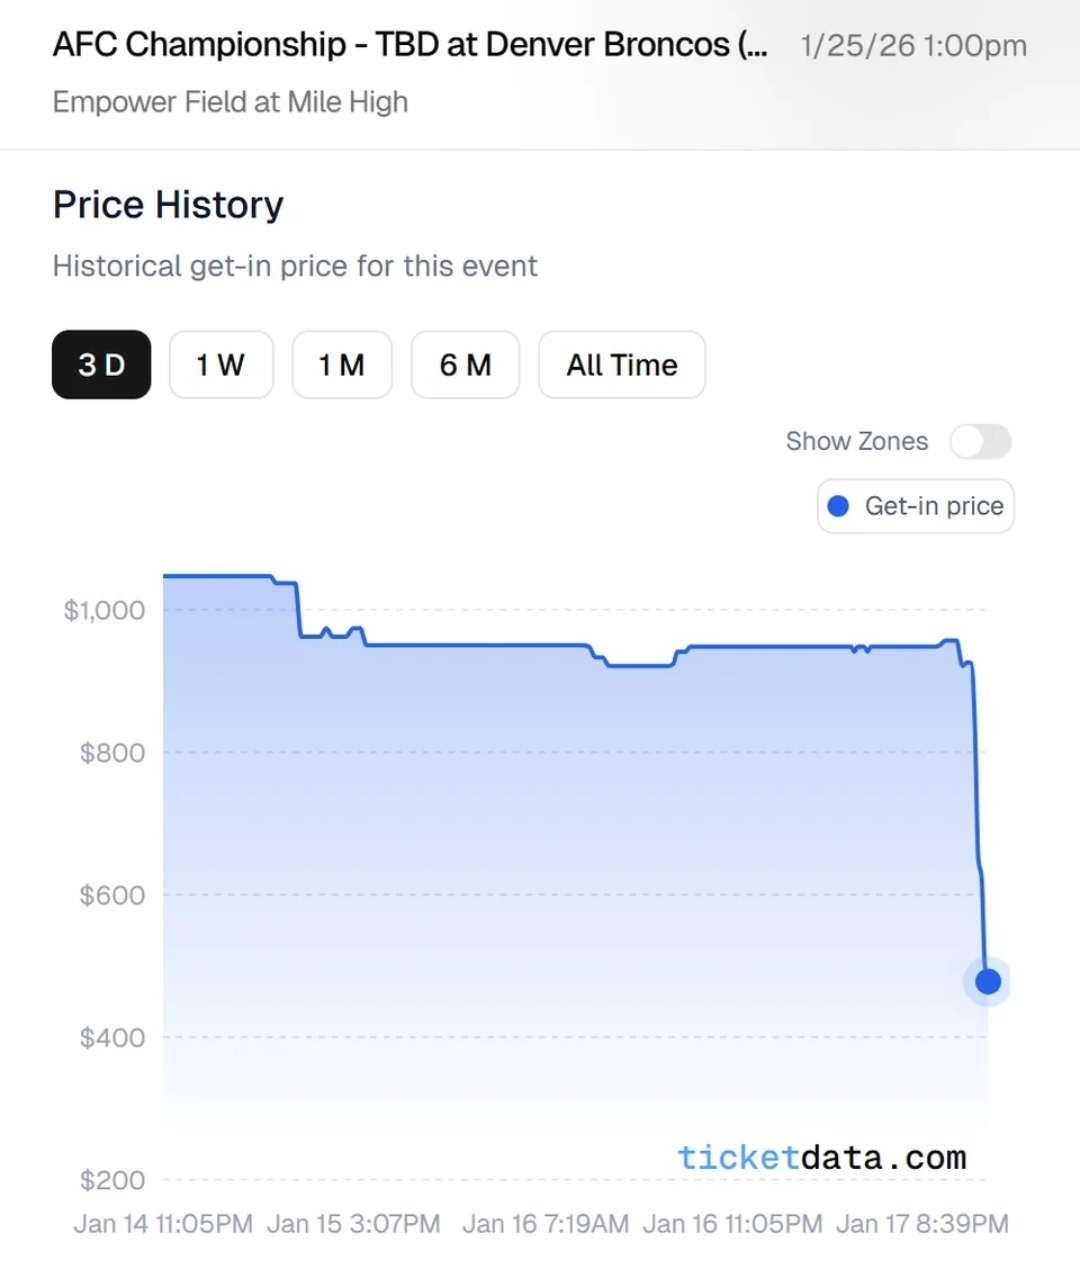Click the Empower Field at Mile High venue
The height and width of the screenshot is (1274, 1080).
pyautogui.click(x=230, y=102)
